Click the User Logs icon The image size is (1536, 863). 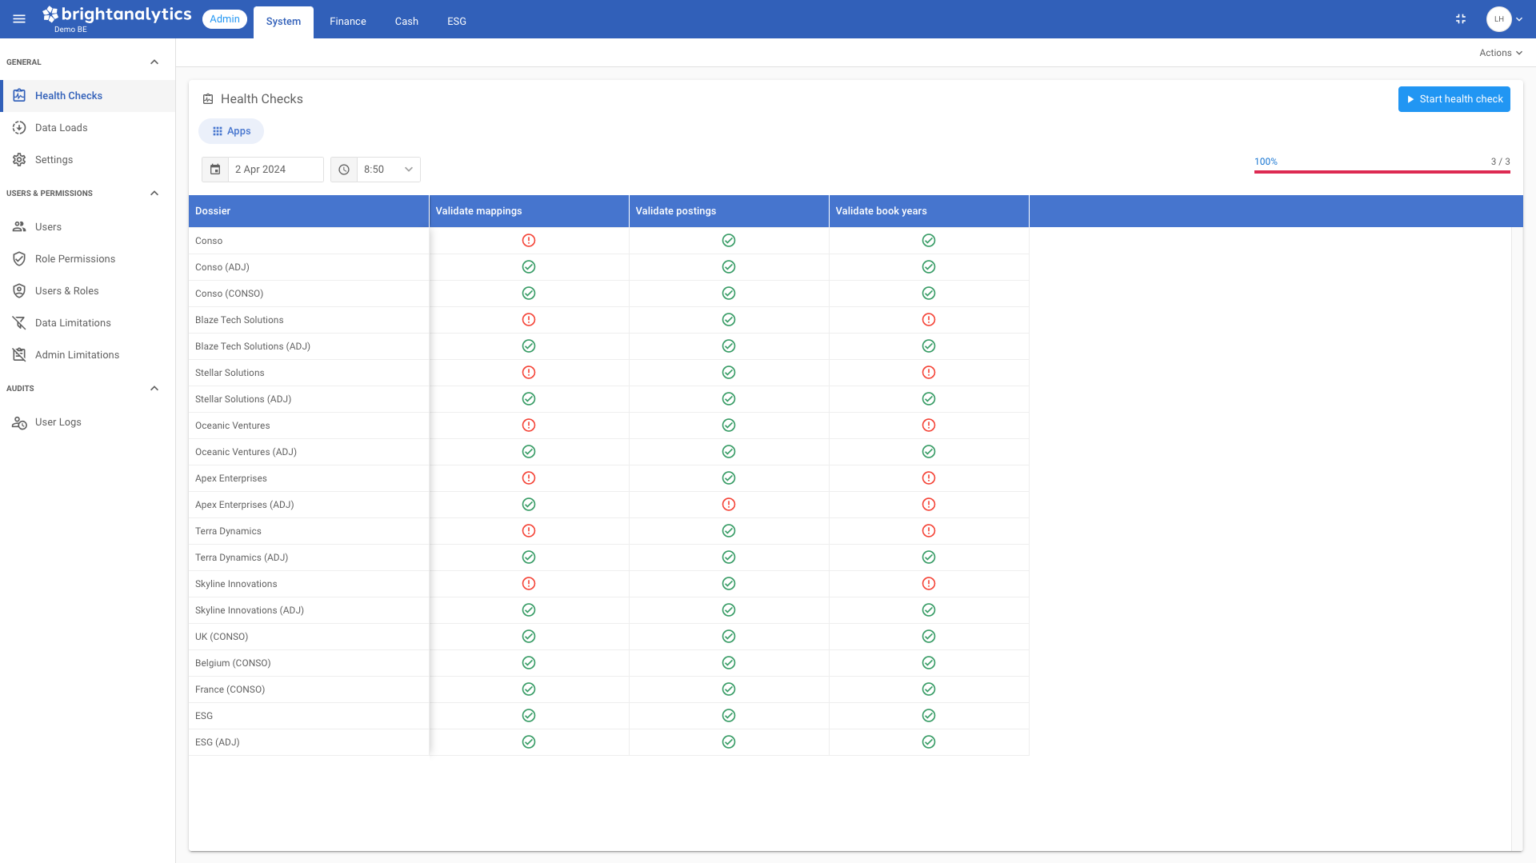click(19, 422)
